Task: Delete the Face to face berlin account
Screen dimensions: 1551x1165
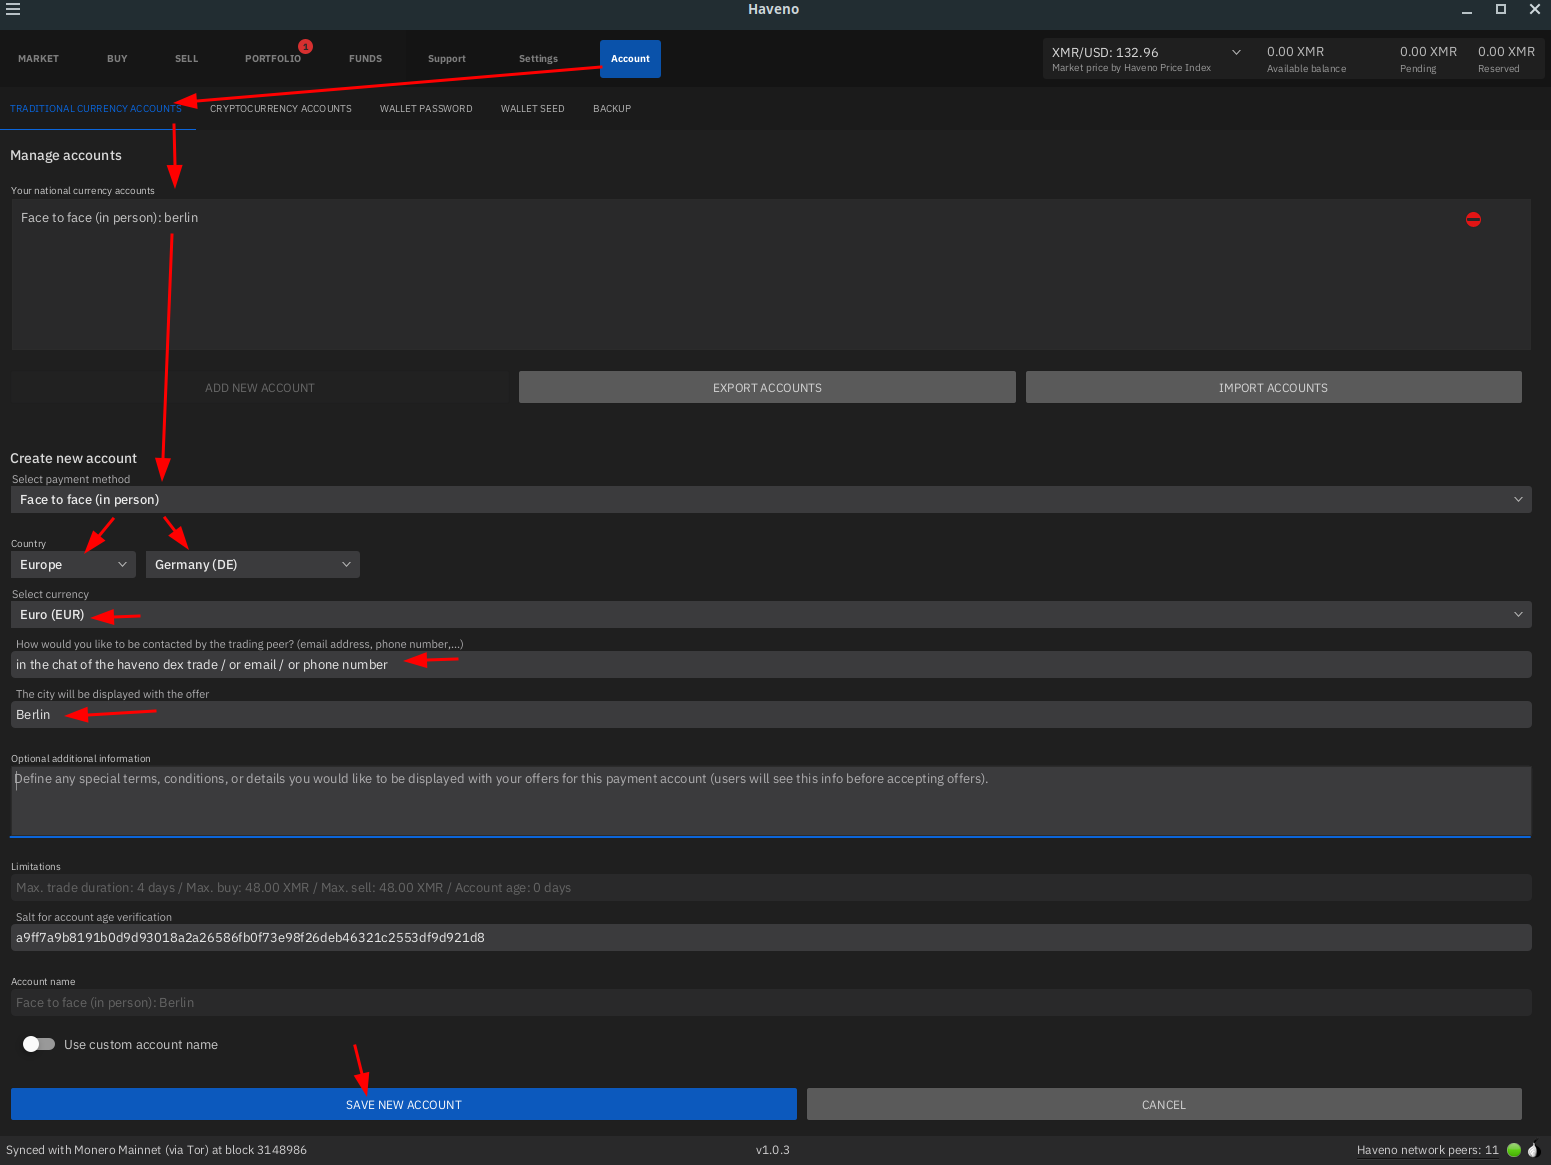Action: pos(1473,219)
